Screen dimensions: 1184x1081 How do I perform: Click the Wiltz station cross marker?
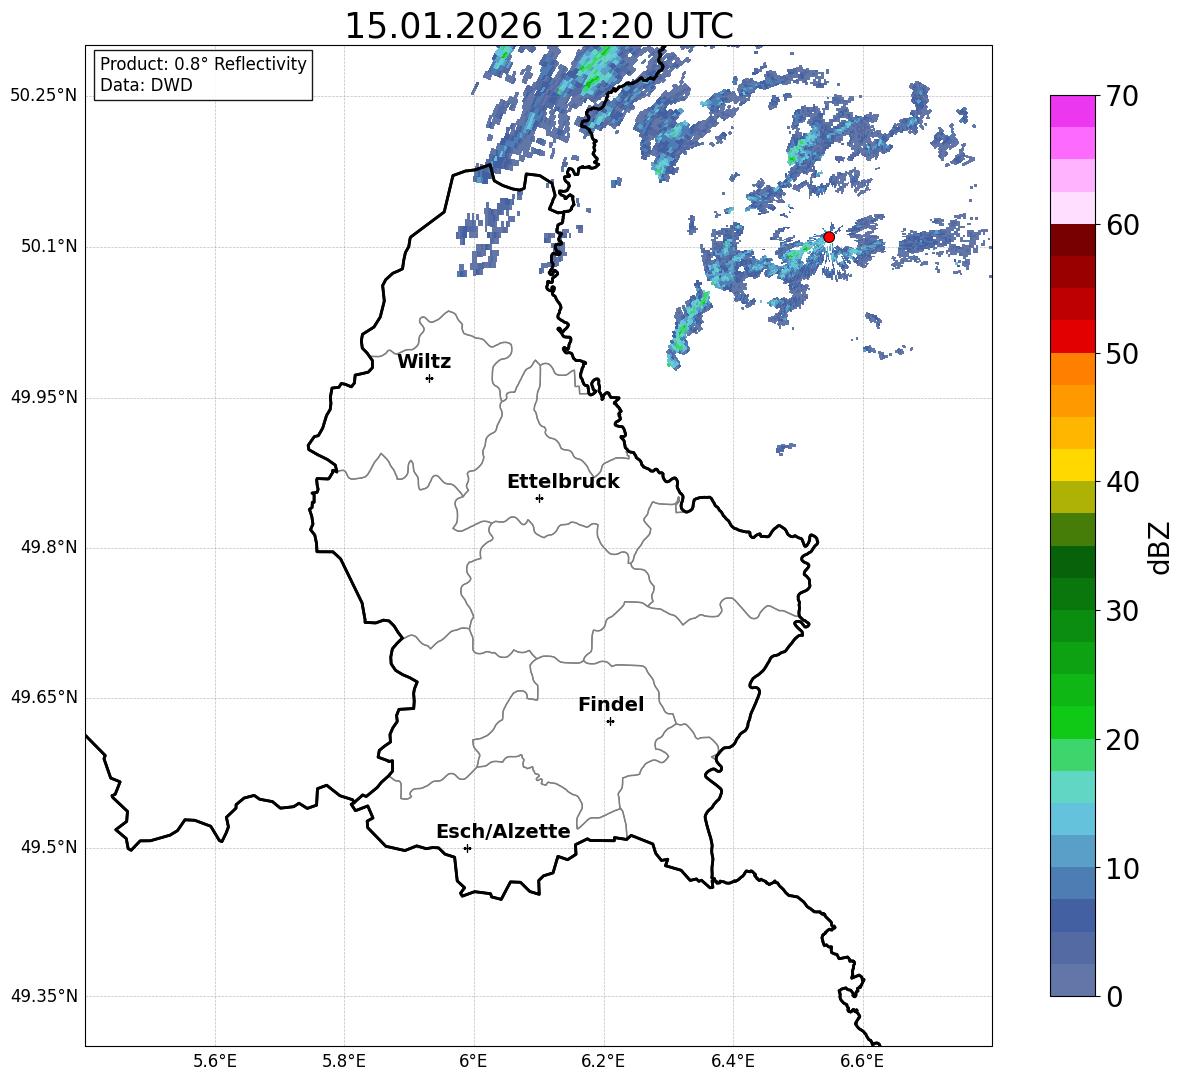coord(429,378)
